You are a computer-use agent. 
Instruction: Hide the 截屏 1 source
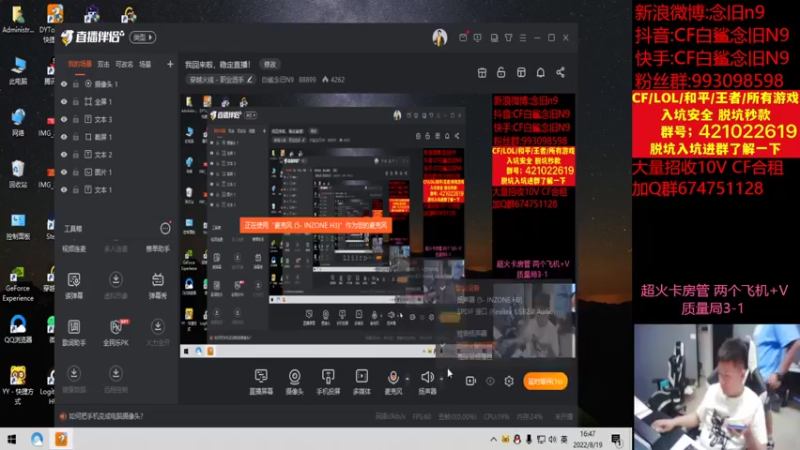pos(64,137)
